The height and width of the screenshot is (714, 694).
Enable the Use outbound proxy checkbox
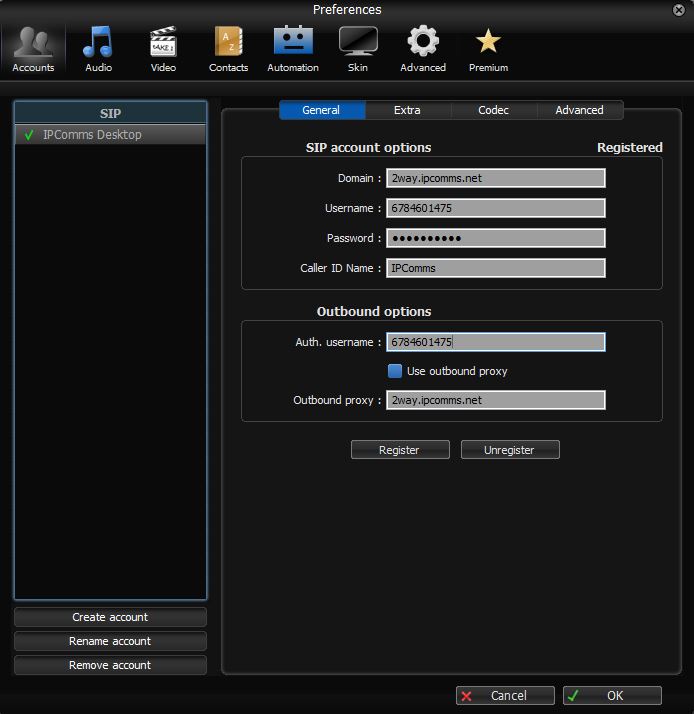click(395, 371)
